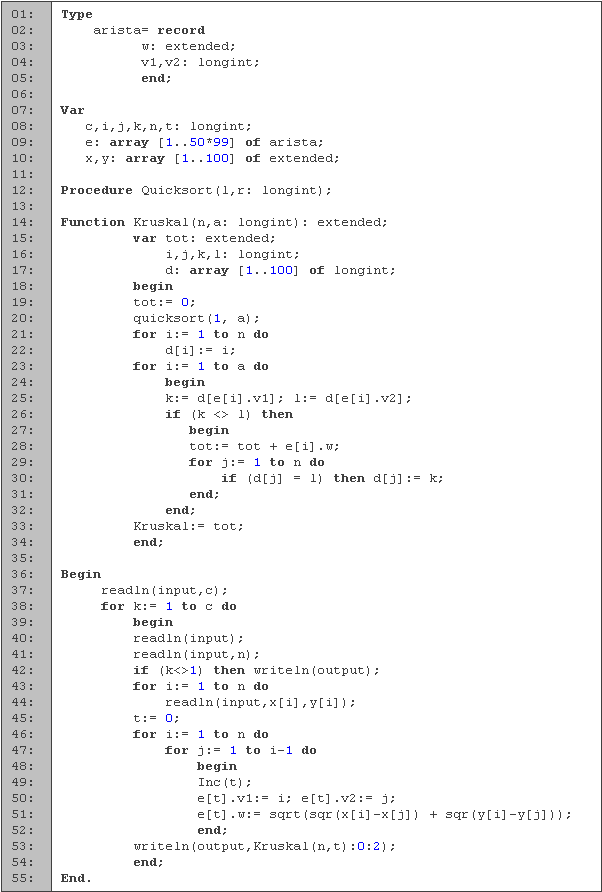Click the main "Begin" keyword on line 36
This screenshot has width=602, height=892.
point(81,575)
